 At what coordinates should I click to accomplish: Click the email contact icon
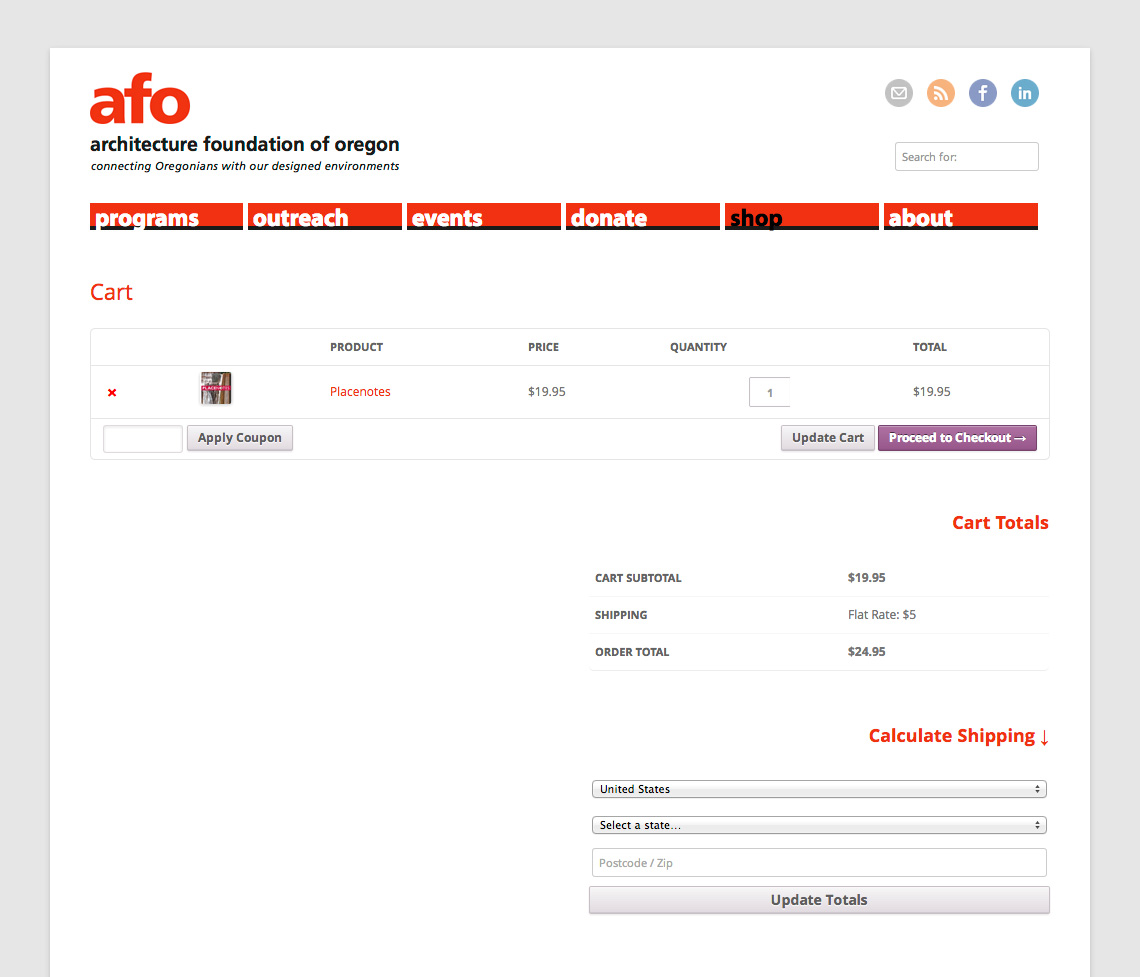[x=899, y=93]
